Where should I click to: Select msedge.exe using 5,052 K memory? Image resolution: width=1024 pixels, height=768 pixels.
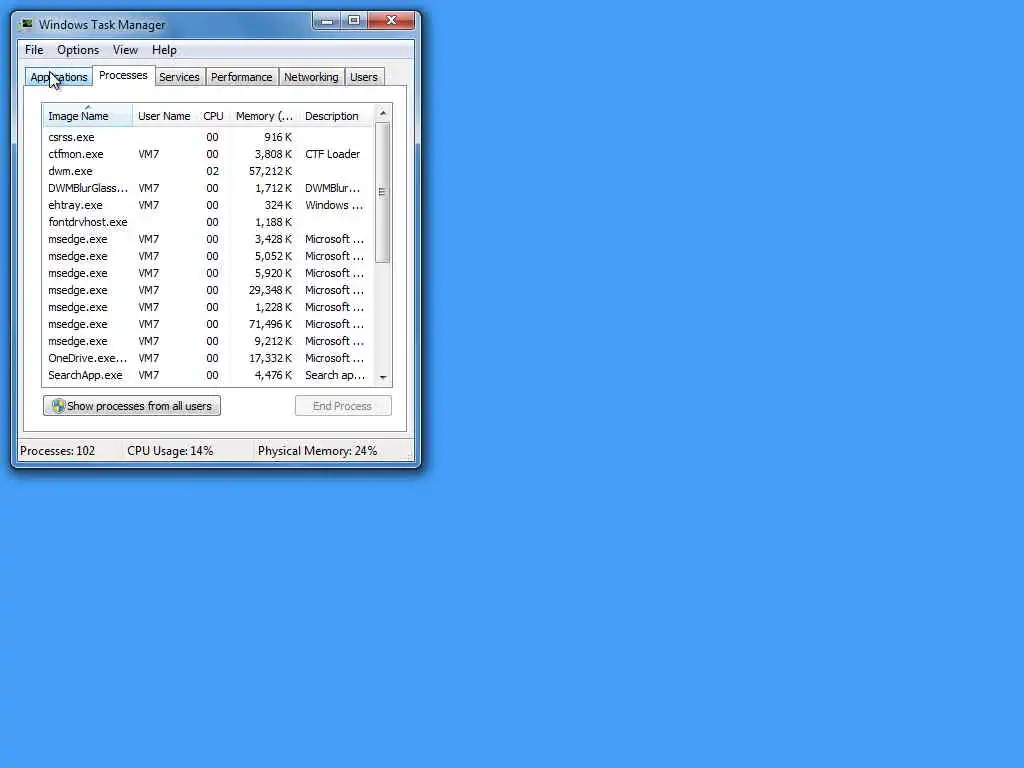click(209, 256)
